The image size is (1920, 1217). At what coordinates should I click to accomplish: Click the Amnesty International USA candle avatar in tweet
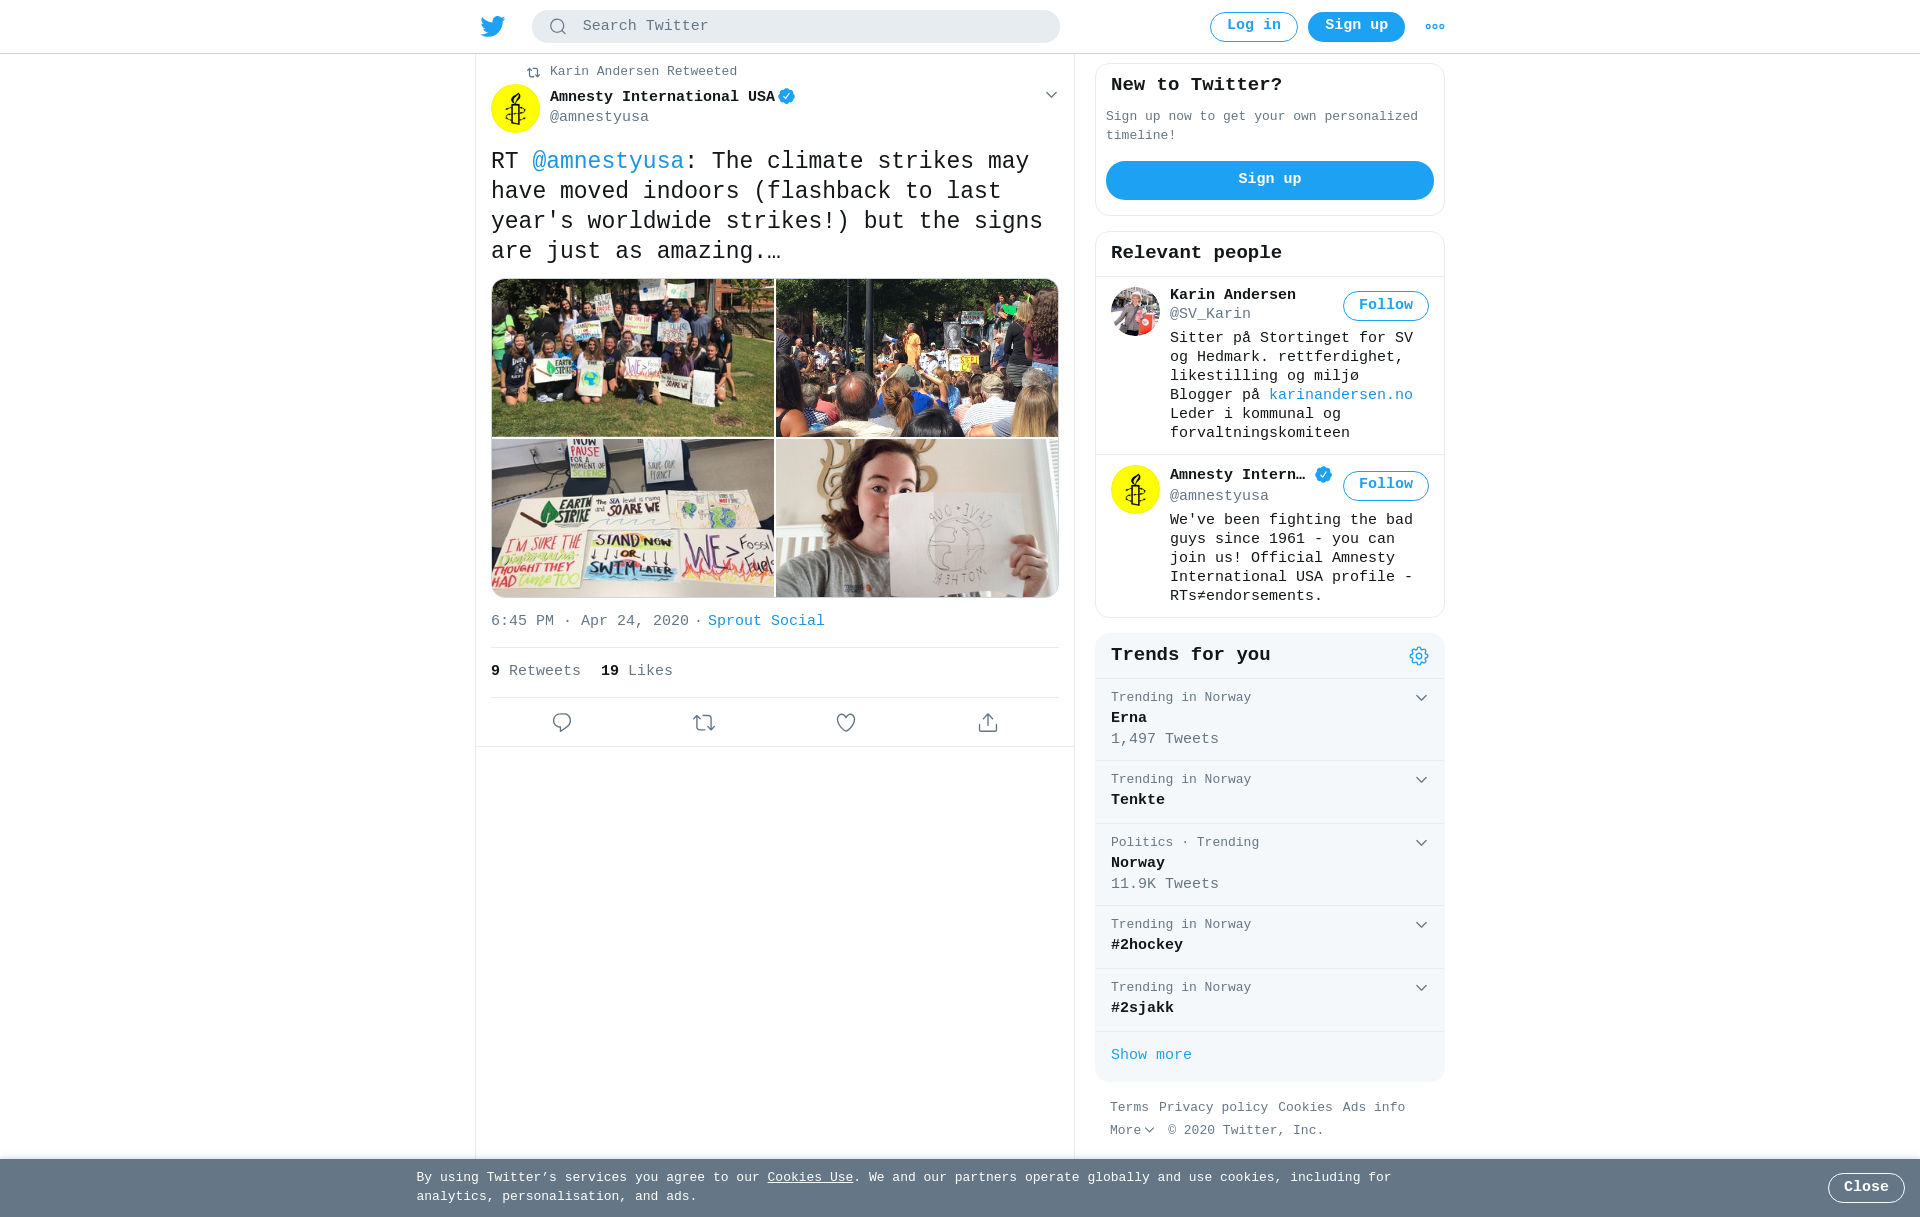(x=515, y=108)
